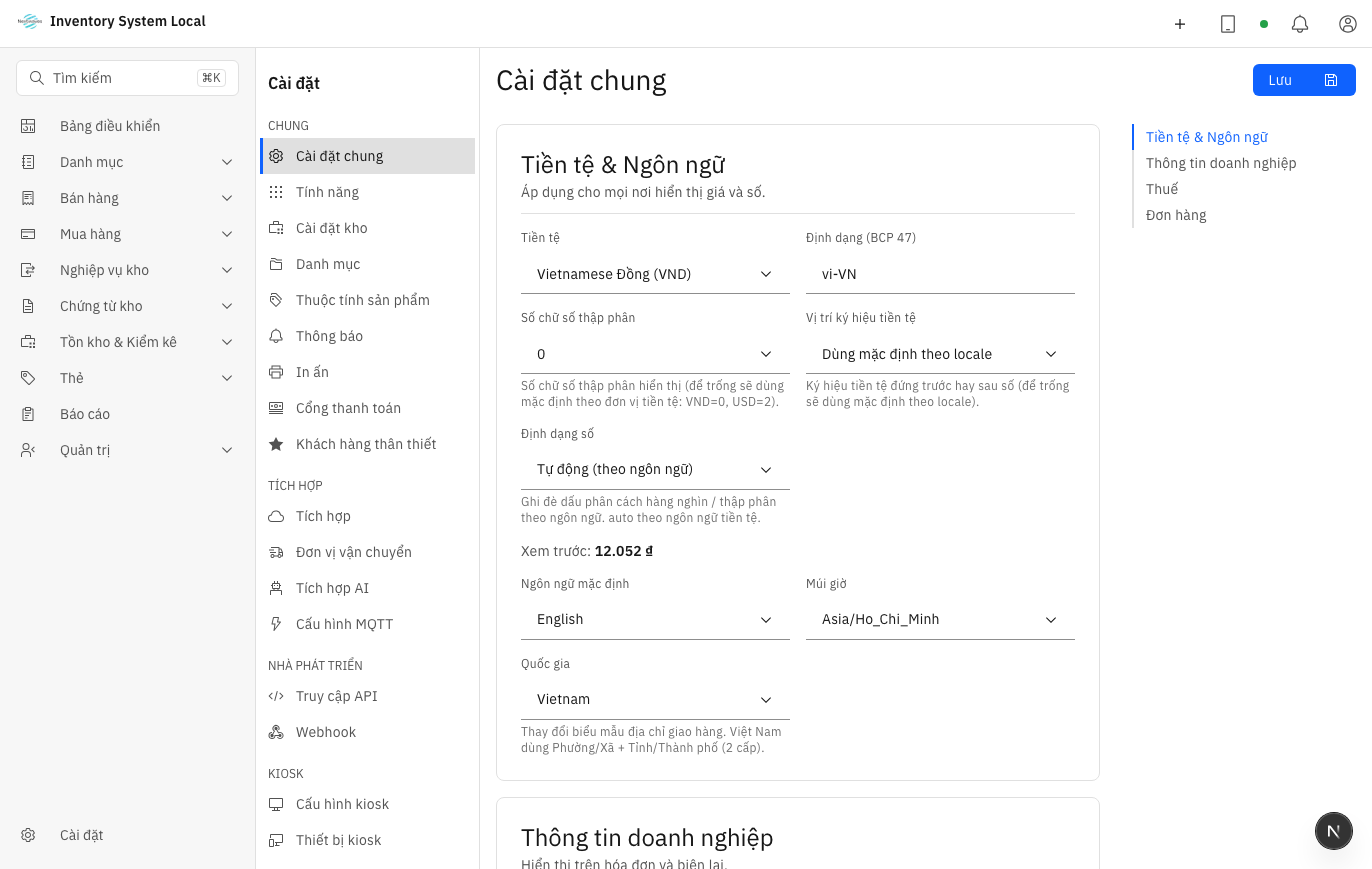Viewport: 1372px width, 869px height.
Task: Expand the Bán hàng sidebar chevron
Action: [x=227, y=198]
